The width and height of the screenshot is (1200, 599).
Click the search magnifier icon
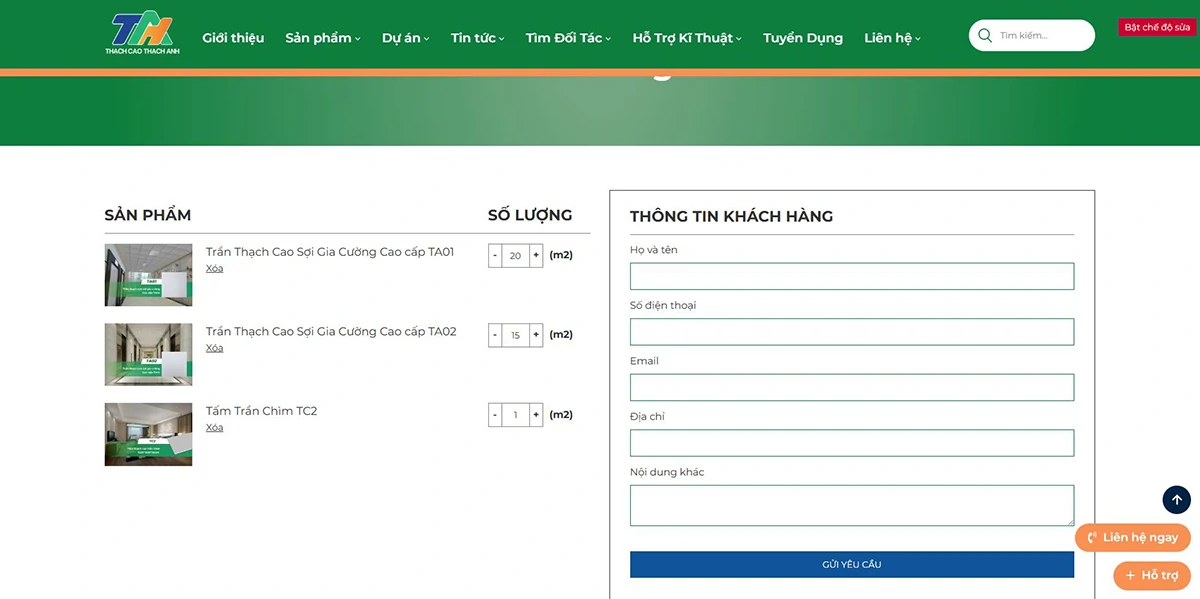pyautogui.click(x=985, y=35)
